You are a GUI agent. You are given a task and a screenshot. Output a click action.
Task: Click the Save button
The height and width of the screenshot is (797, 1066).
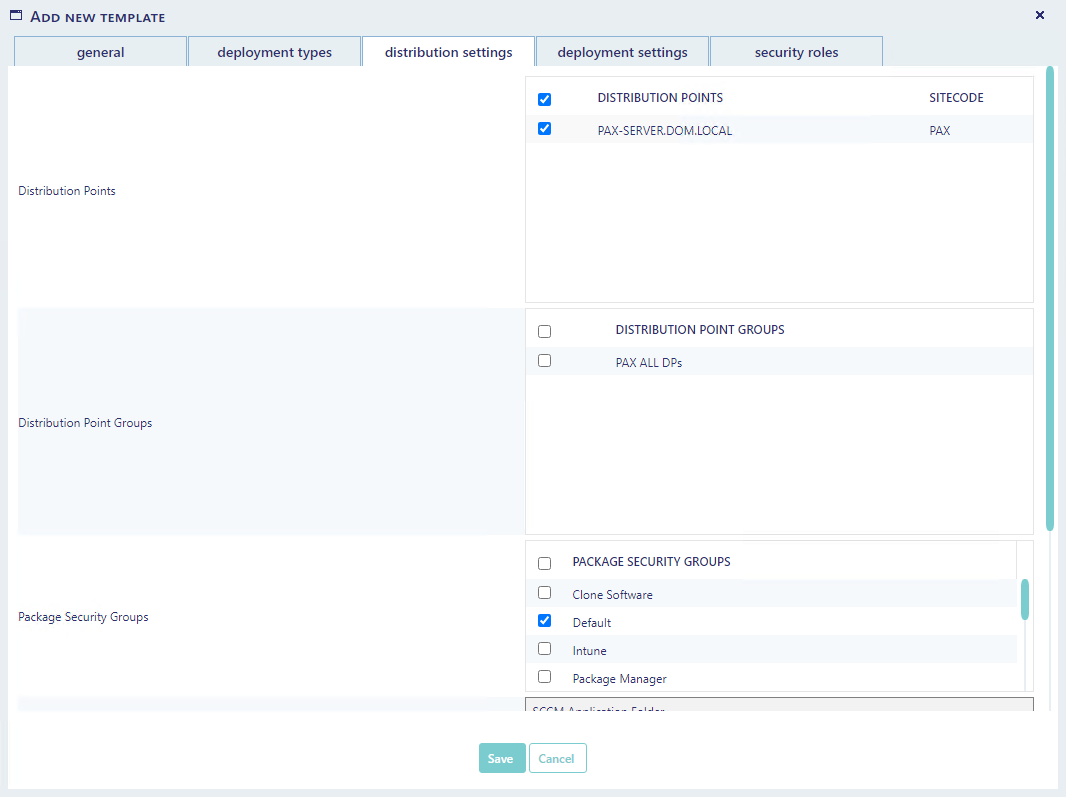[501, 758]
